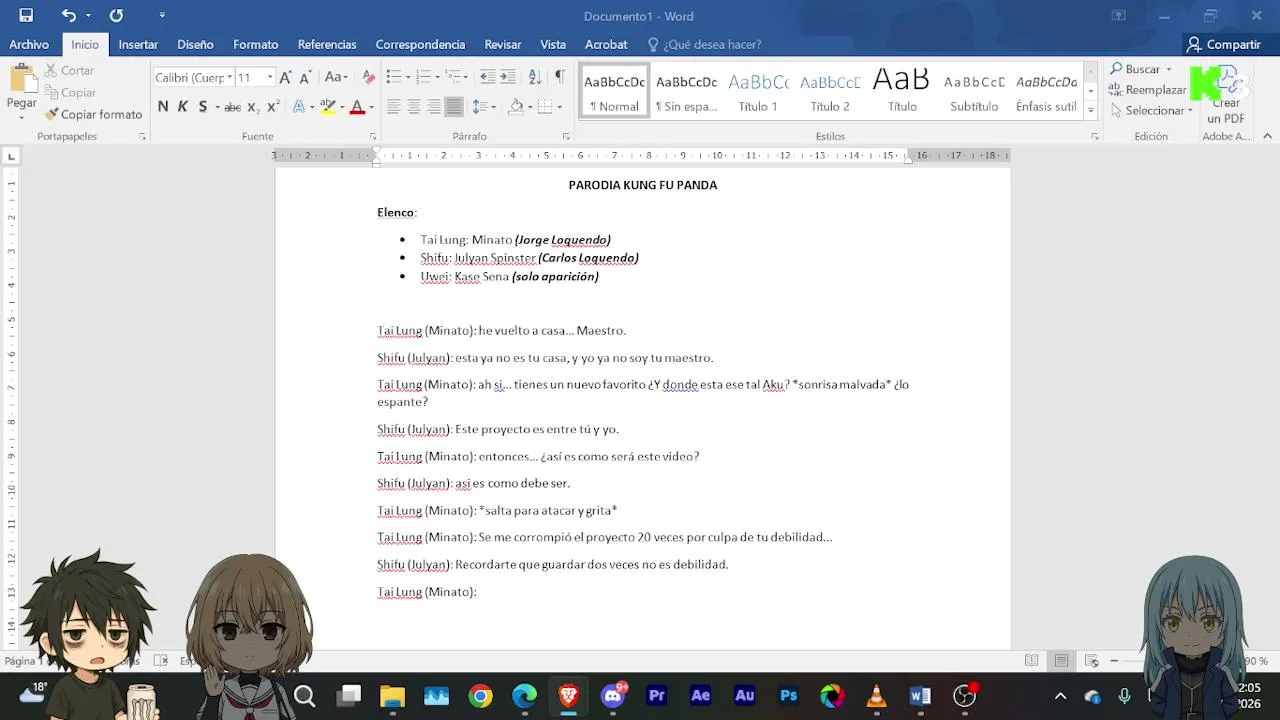Increase the paragraph indent
The height and width of the screenshot is (720, 1280).
(x=508, y=77)
